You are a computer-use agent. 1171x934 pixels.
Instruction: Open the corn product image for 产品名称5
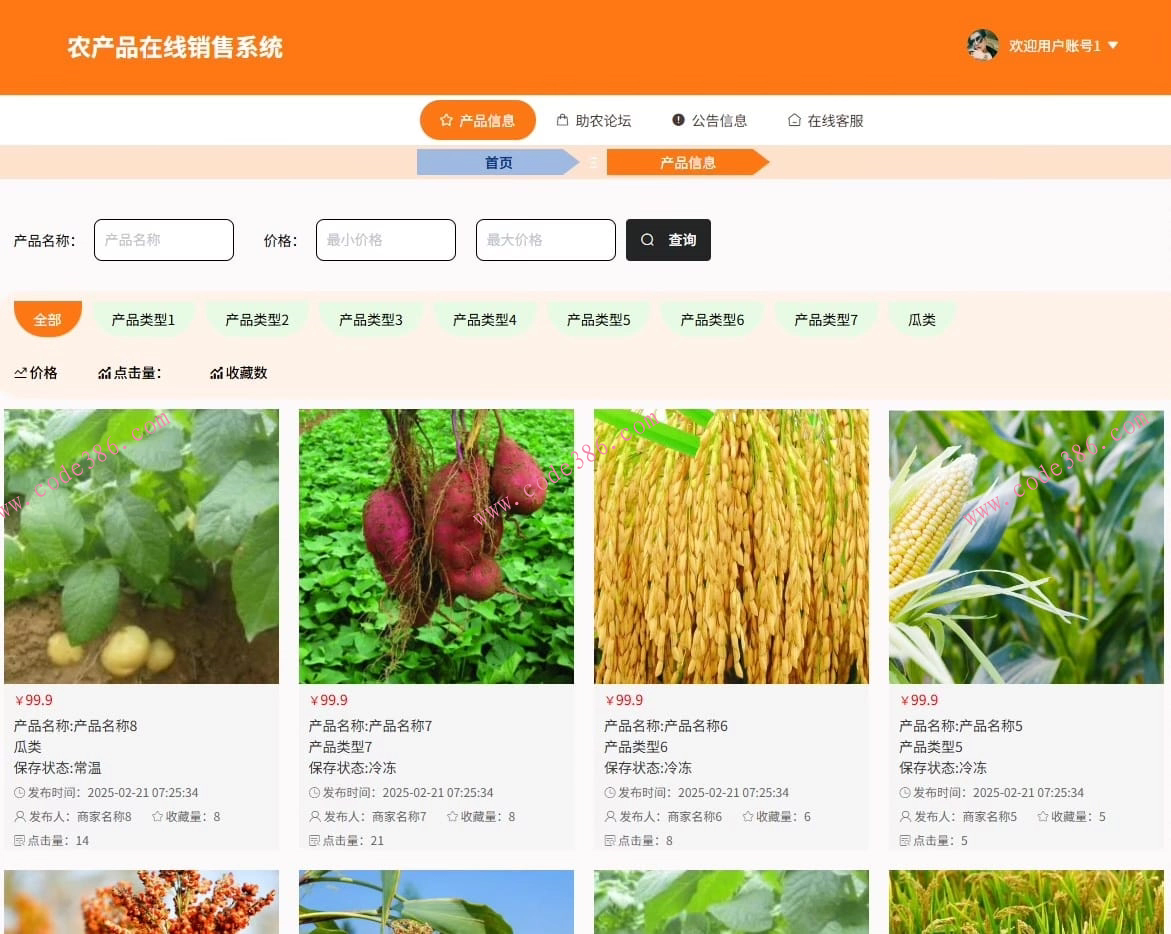coord(1026,545)
